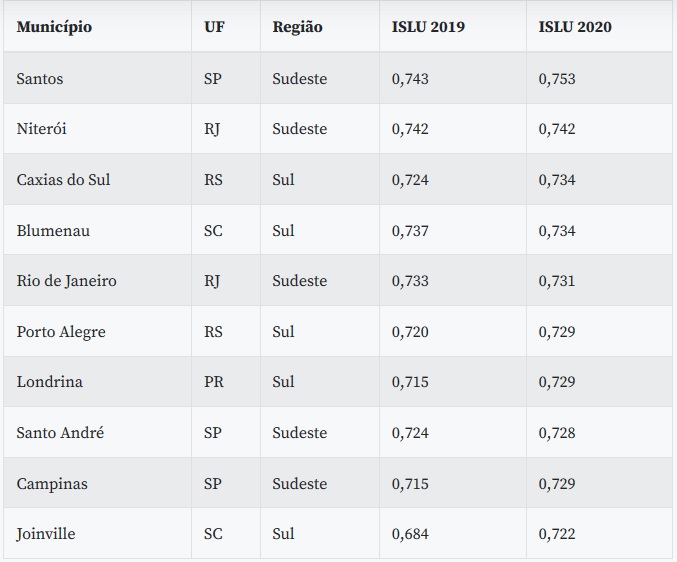The width and height of the screenshot is (677, 562).
Task: Select the Londrina municipality cell
Action: pos(50,382)
